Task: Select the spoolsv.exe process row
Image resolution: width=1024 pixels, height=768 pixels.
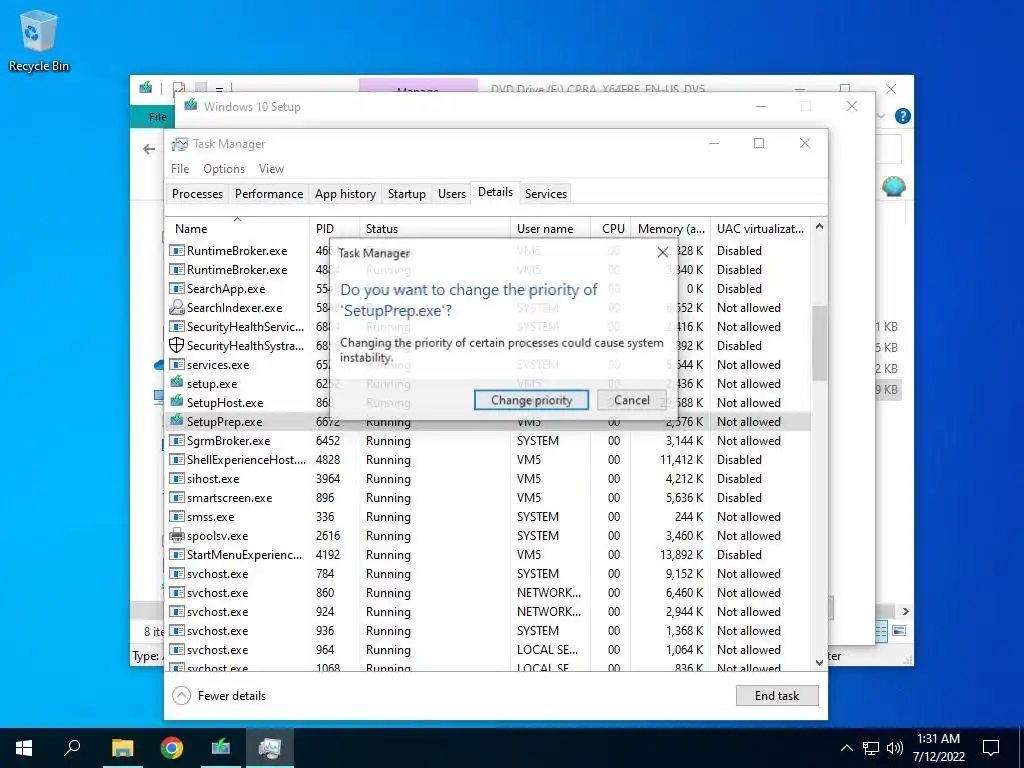Action: [x=487, y=536]
